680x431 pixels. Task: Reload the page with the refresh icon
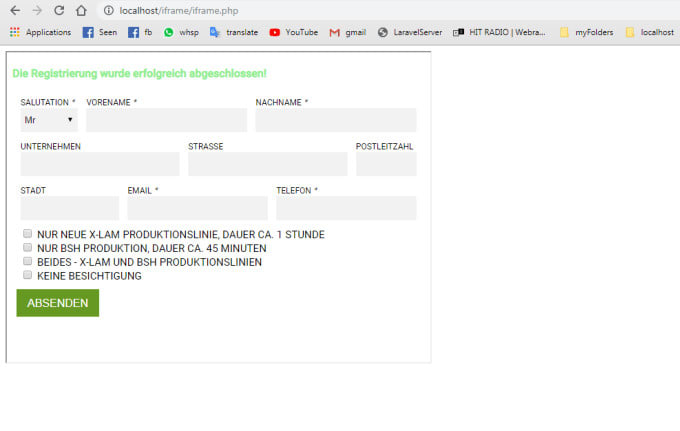(59, 10)
